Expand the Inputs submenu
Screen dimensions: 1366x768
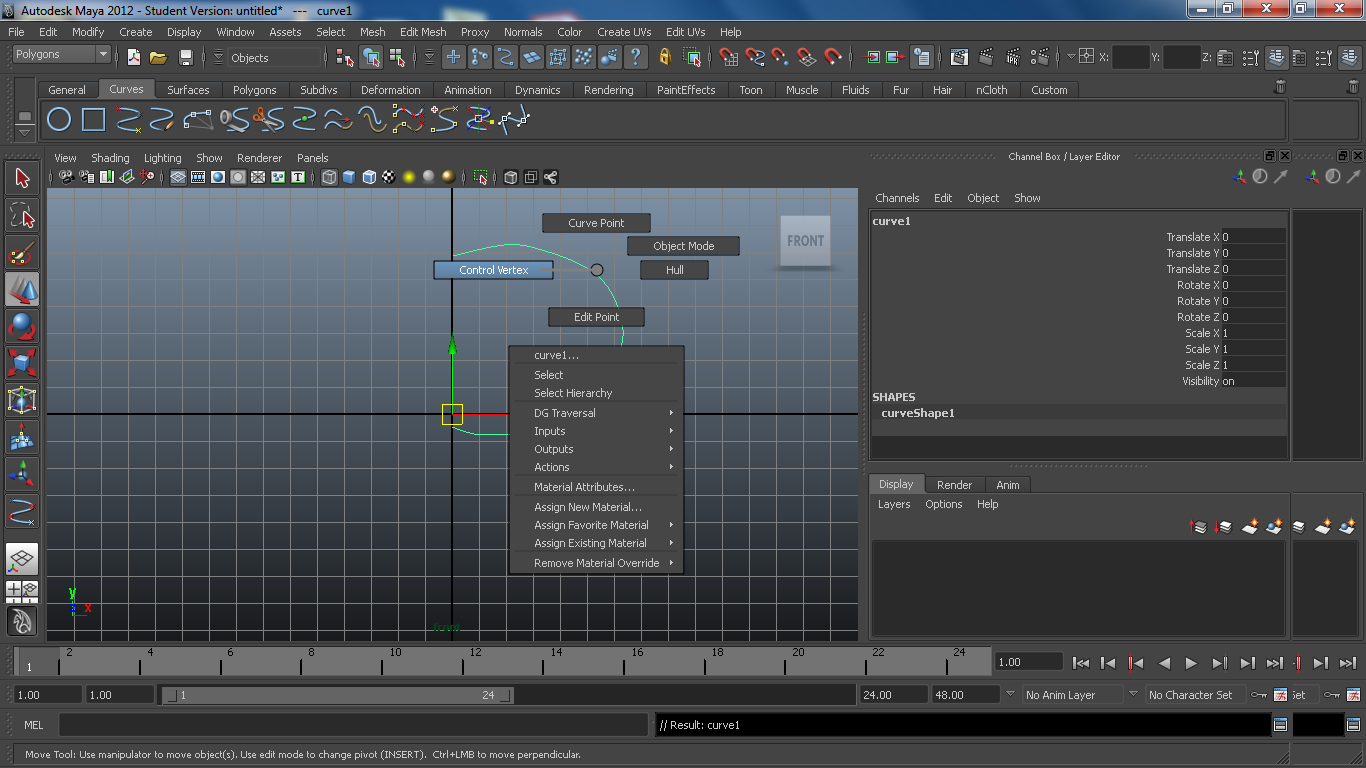click(596, 431)
